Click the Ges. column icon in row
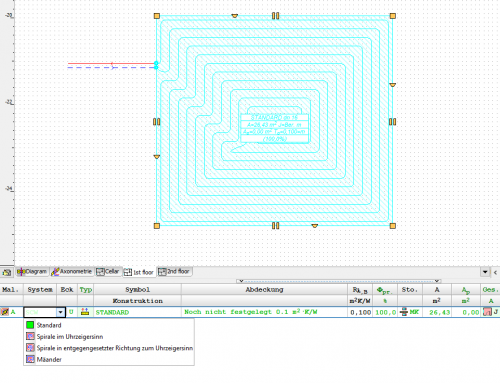Image resolution: width=500 pixels, height=383 pixels. [487, 312]
